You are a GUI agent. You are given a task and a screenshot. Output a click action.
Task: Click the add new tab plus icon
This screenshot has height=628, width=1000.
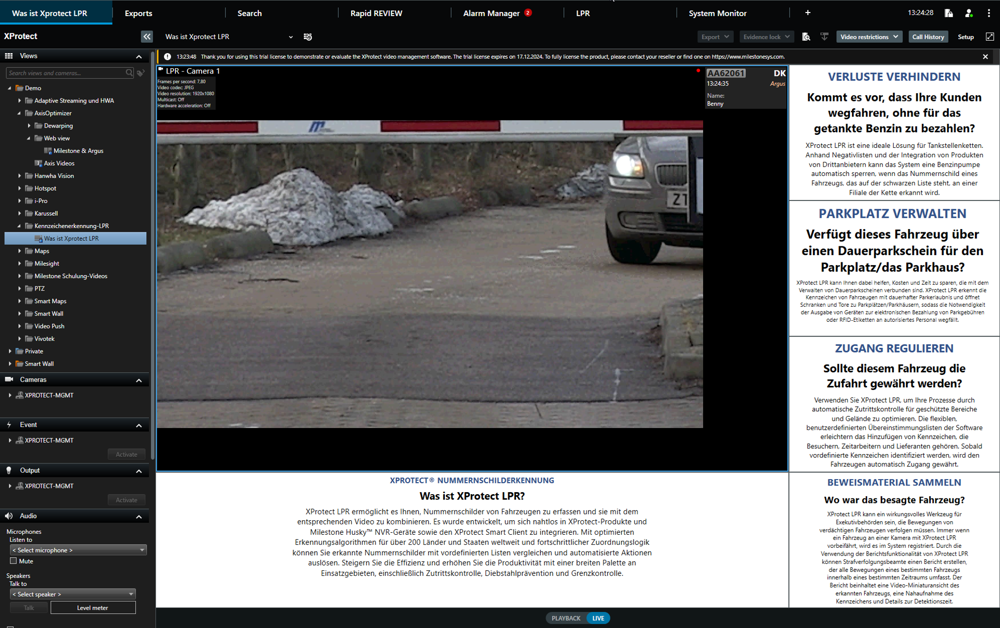coord(808,13)
